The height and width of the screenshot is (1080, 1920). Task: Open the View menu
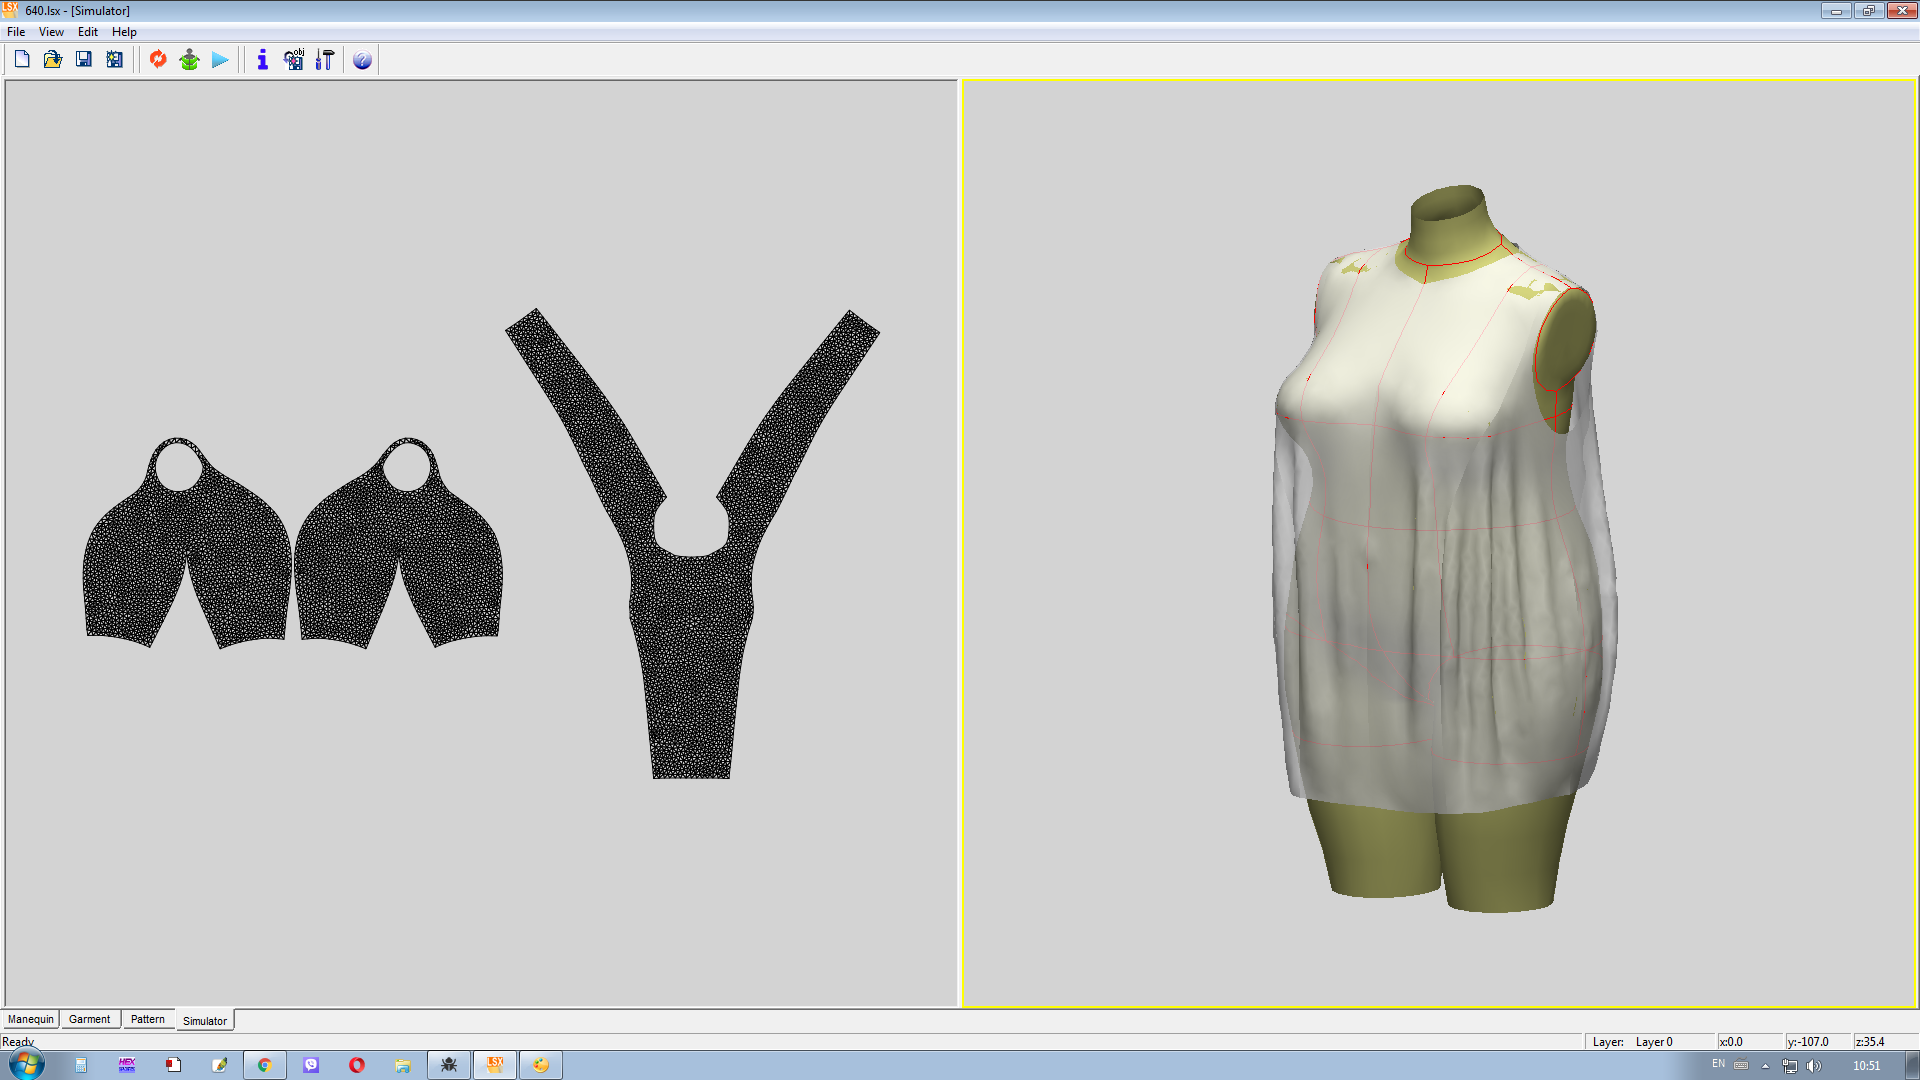(51, 32)
